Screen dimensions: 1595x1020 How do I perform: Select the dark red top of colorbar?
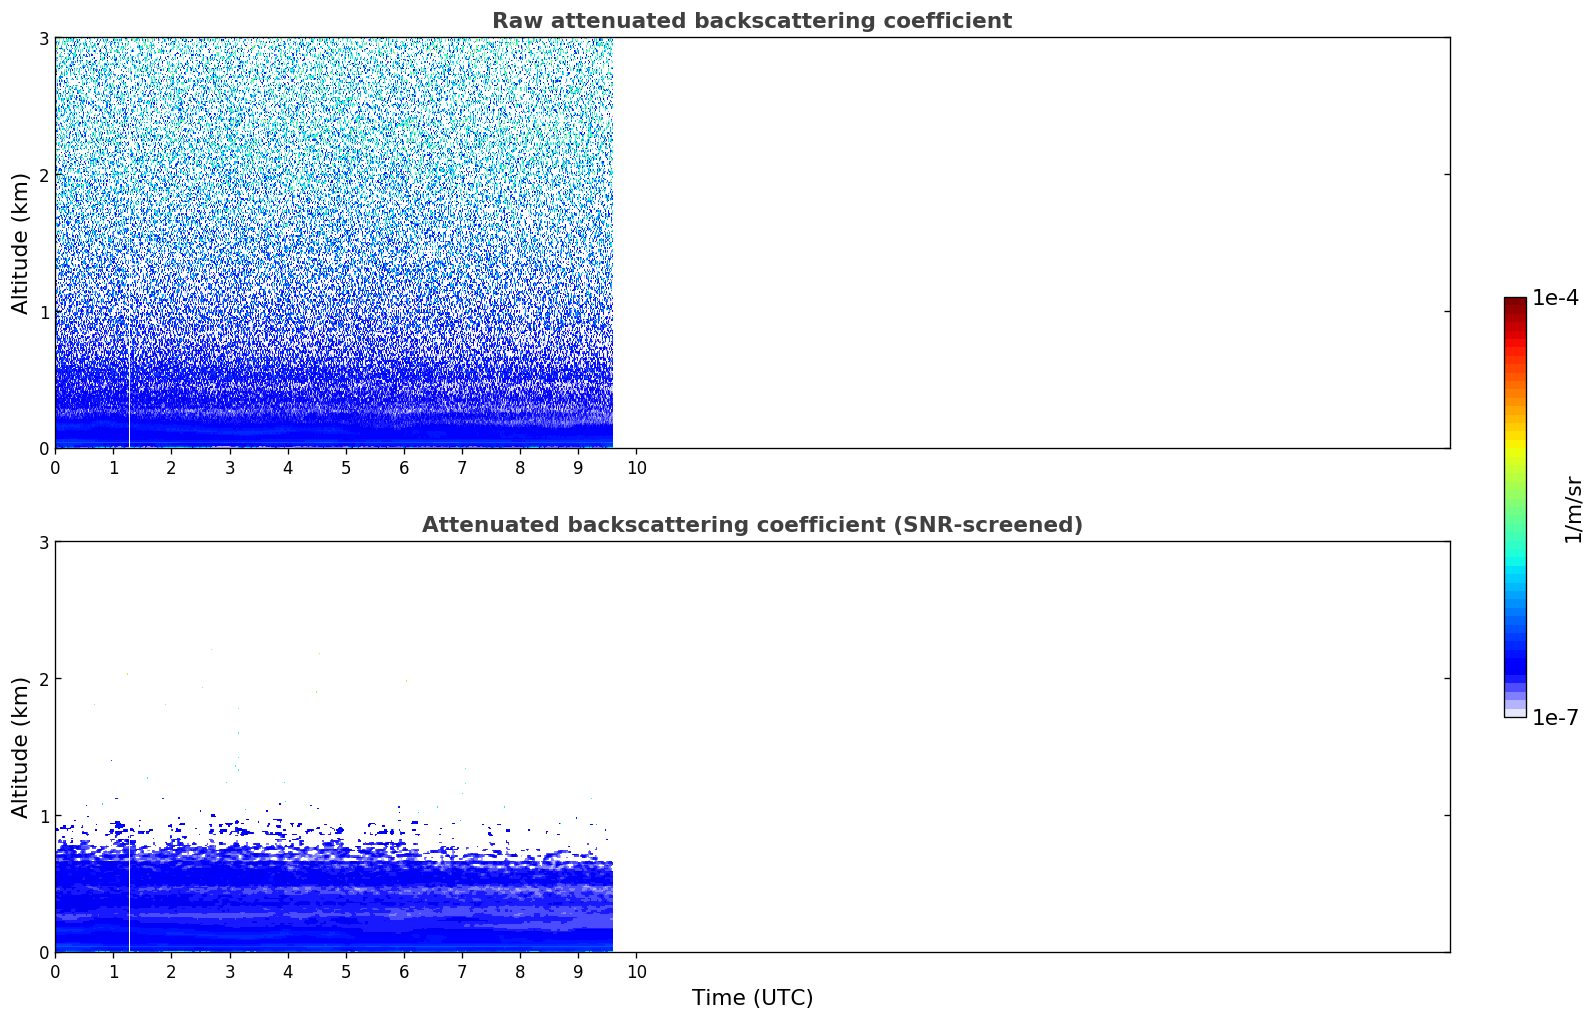tap(1514, 303)
